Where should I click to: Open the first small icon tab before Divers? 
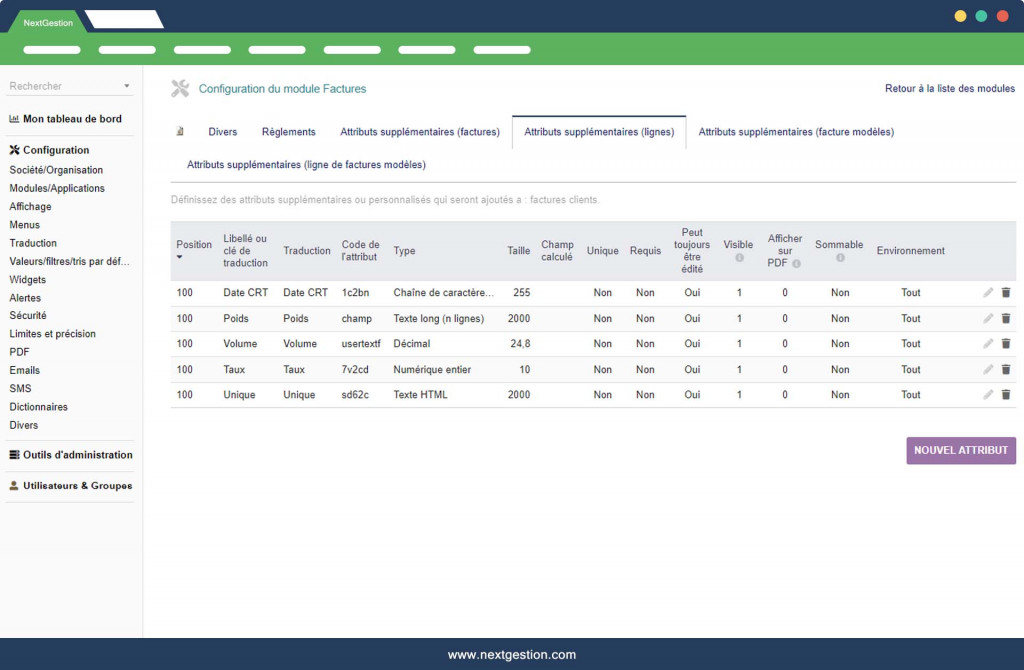click(x=180, y=131)
